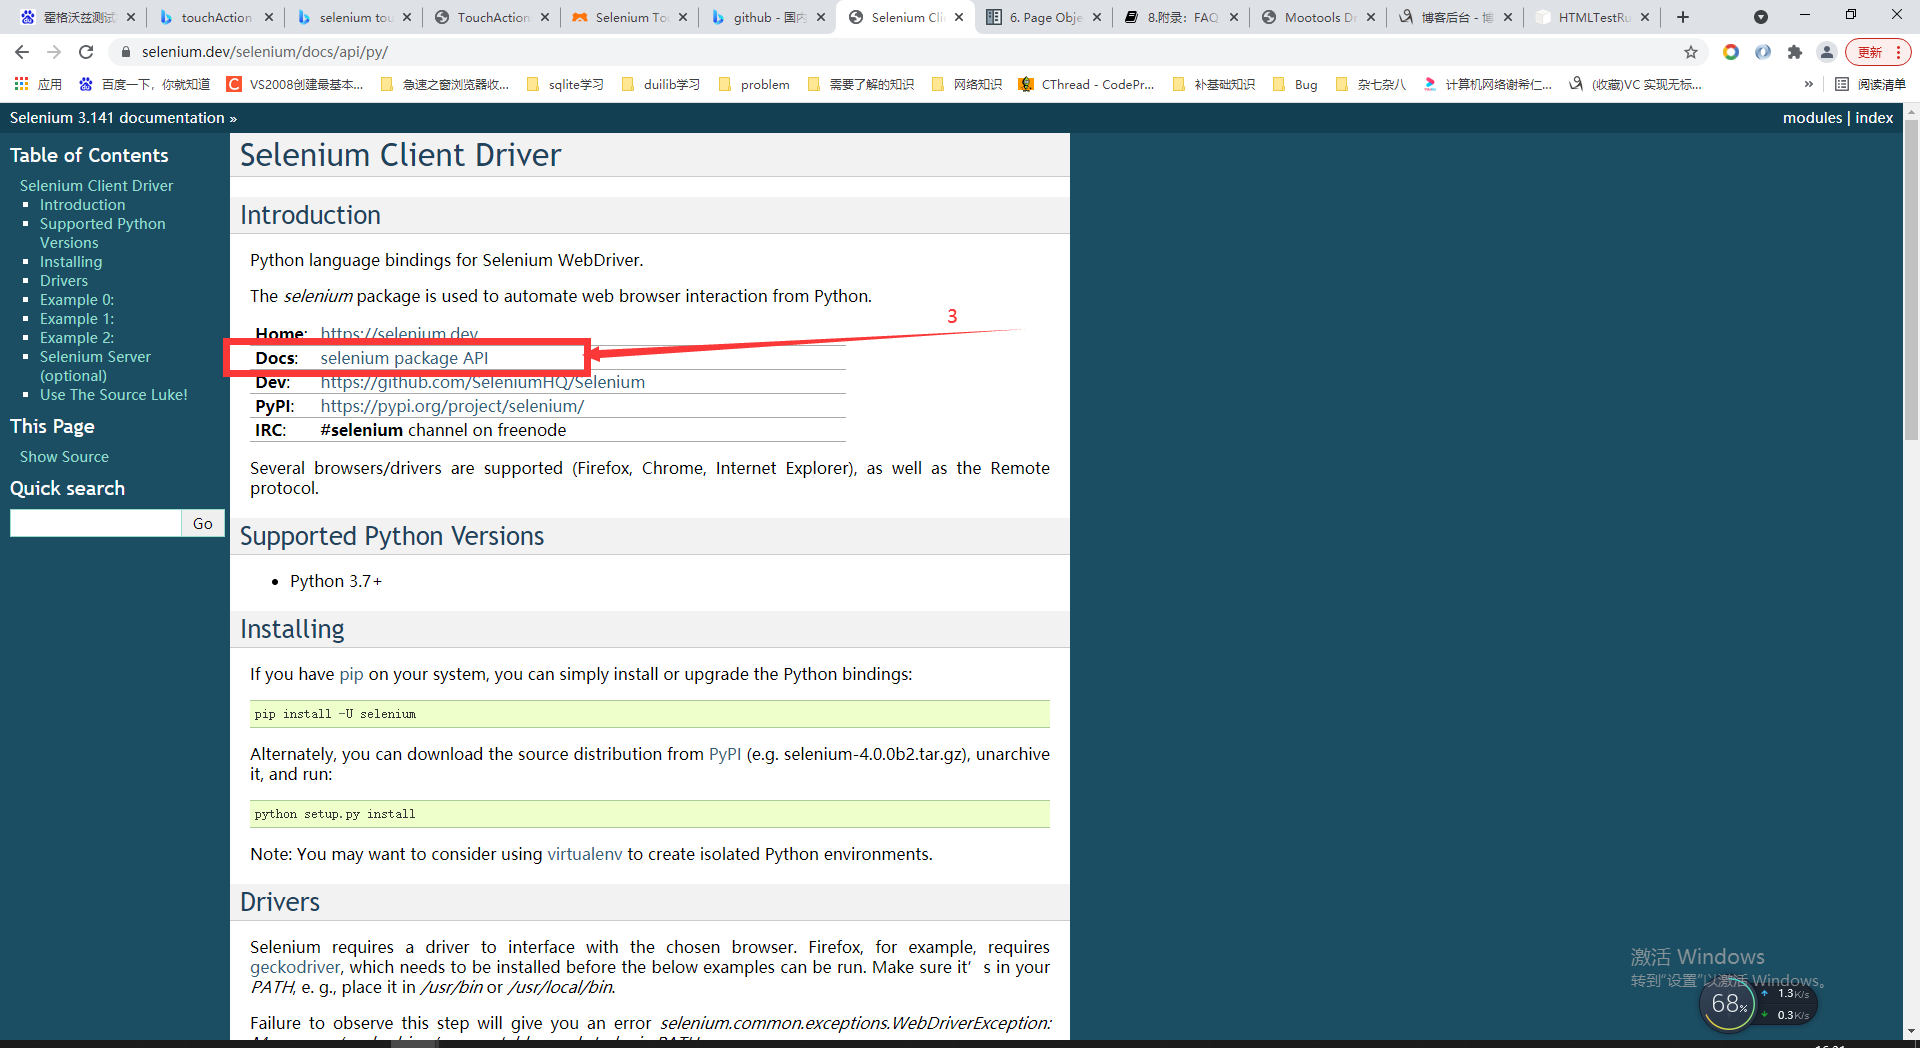Viewport: 1920px width, 1048px height.
Task: Open a new browser tab
Action: pyautogui.click(x=1683, y=17)
